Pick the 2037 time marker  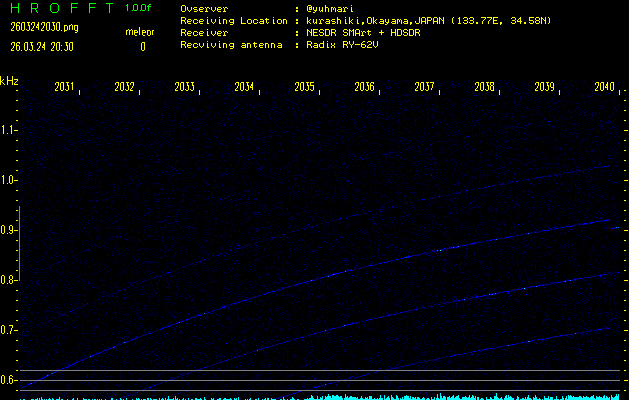(424, 88)
